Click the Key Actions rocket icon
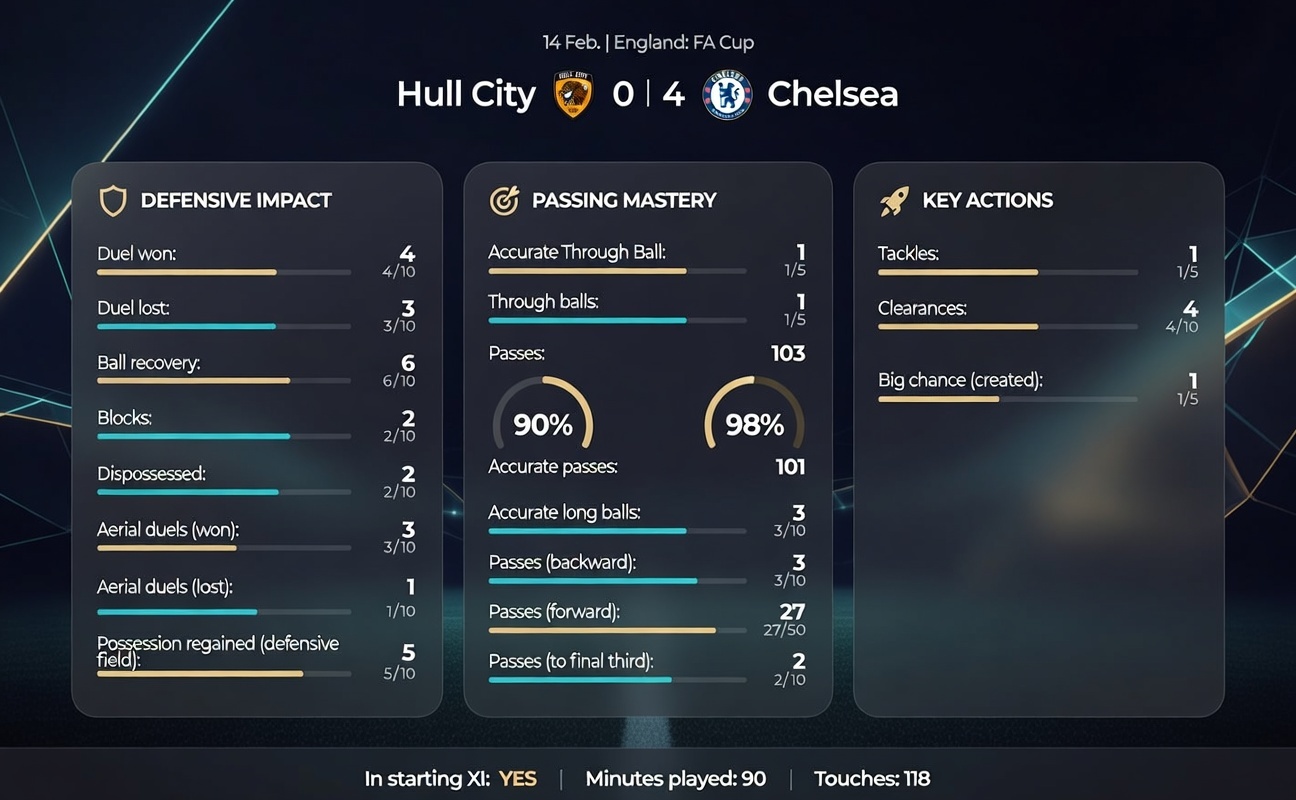1296x800 pixels. pos(894,201)
